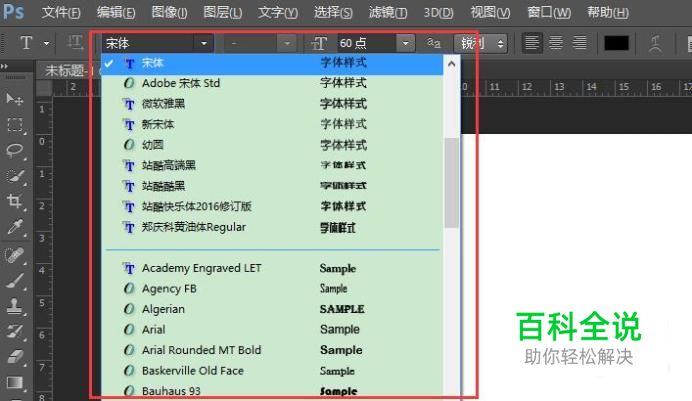
Task: Open the Create Warped Text option
Action: [655, 43]
